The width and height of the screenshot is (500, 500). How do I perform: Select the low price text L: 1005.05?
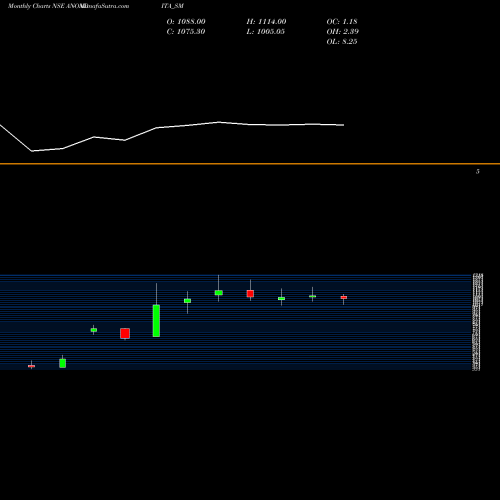(266, 32)
